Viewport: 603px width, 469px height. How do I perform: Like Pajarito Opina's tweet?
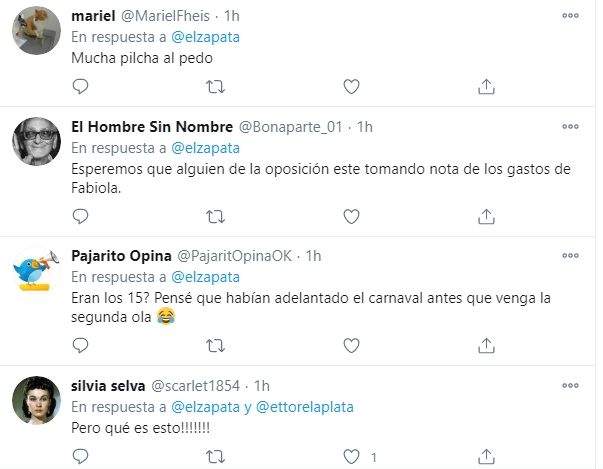(x=351, y=345)
